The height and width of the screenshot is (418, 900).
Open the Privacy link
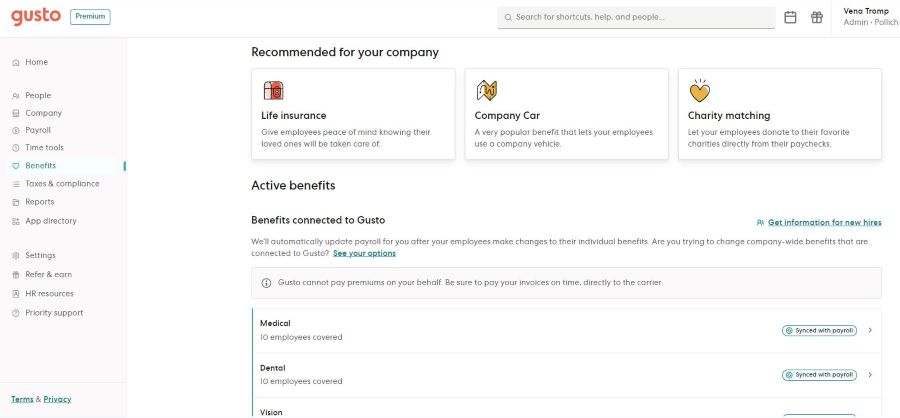[x=57, y=399]
